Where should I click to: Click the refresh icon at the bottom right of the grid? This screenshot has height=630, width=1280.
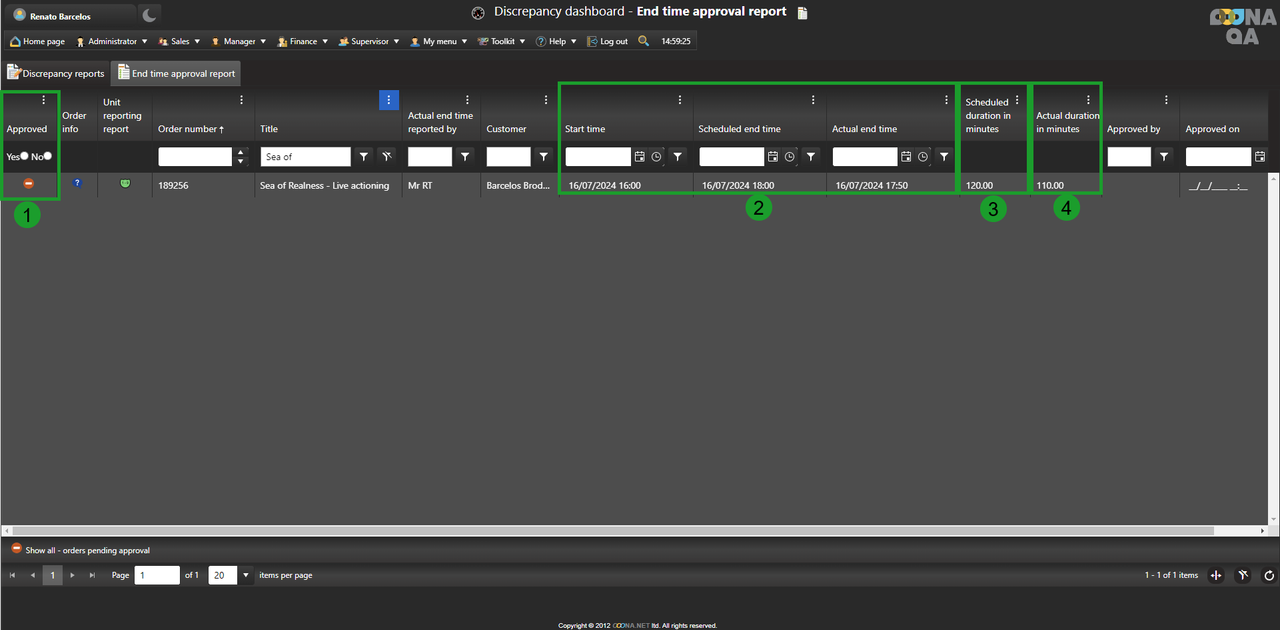(x=1269, y=575)
